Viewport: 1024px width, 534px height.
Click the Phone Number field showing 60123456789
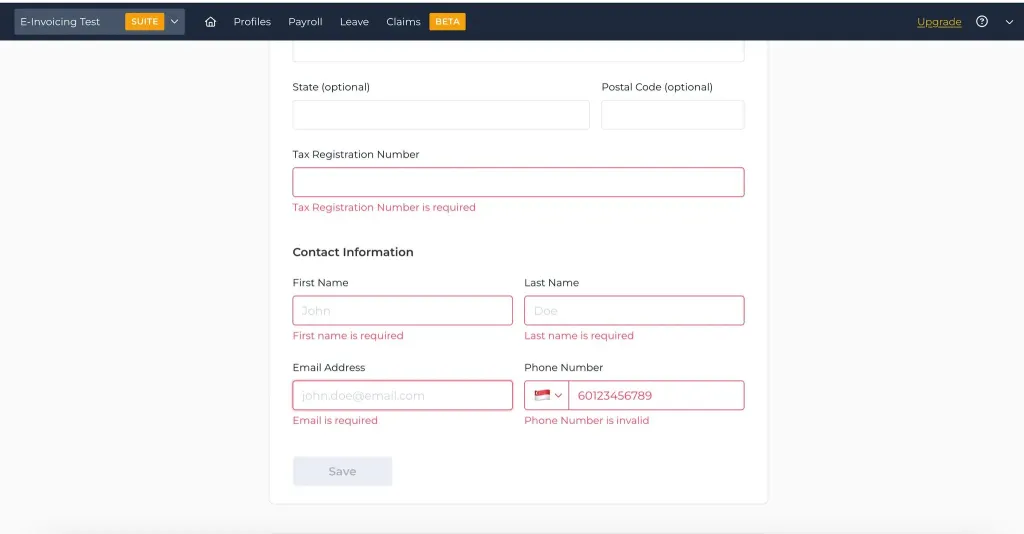click(x=656, y=395)
